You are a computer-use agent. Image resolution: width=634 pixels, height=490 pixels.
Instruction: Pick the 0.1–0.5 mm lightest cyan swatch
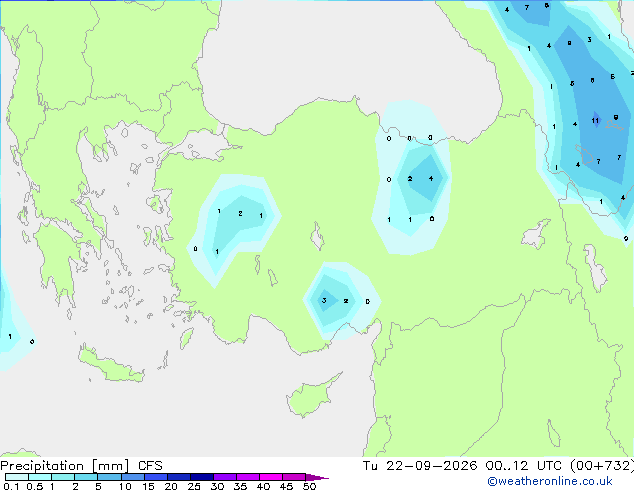coord(17,477)
